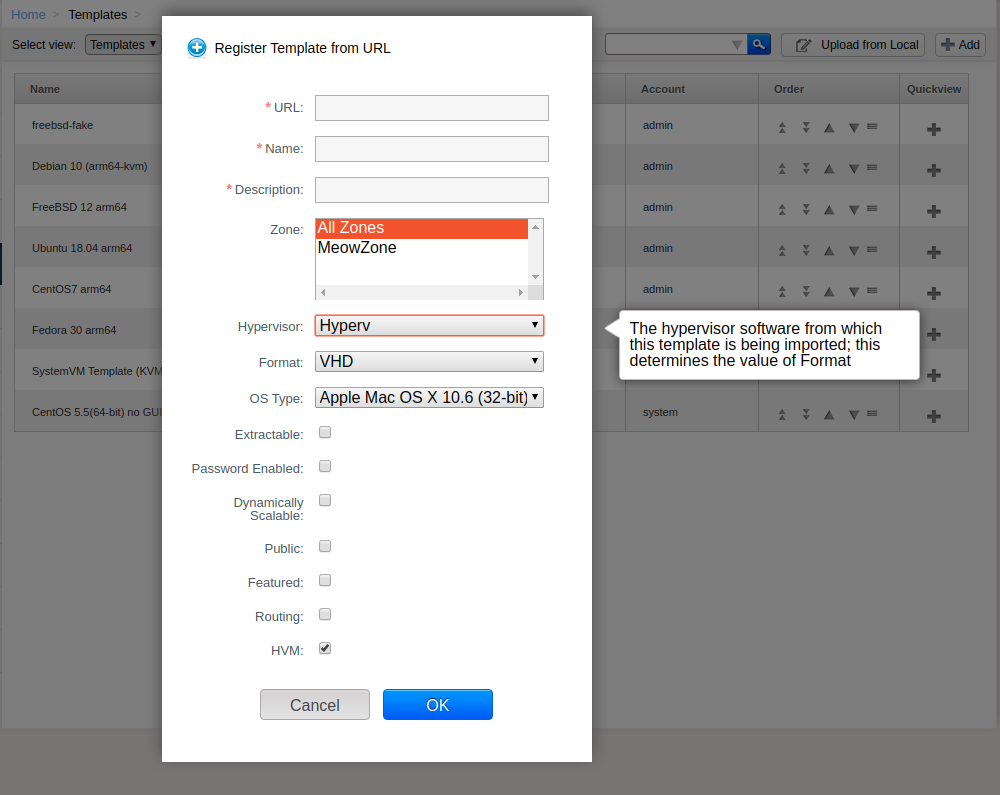Cancel the Register Template dialog

(314, 704)
